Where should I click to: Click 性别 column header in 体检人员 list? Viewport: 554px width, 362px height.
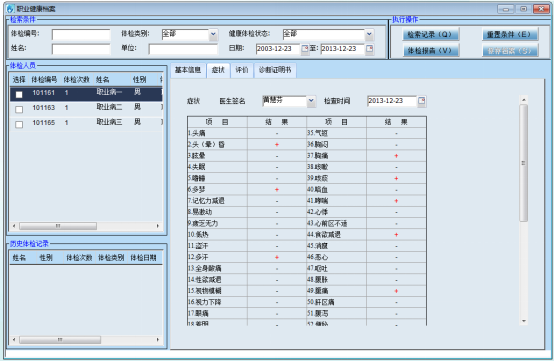coord(140,79)
